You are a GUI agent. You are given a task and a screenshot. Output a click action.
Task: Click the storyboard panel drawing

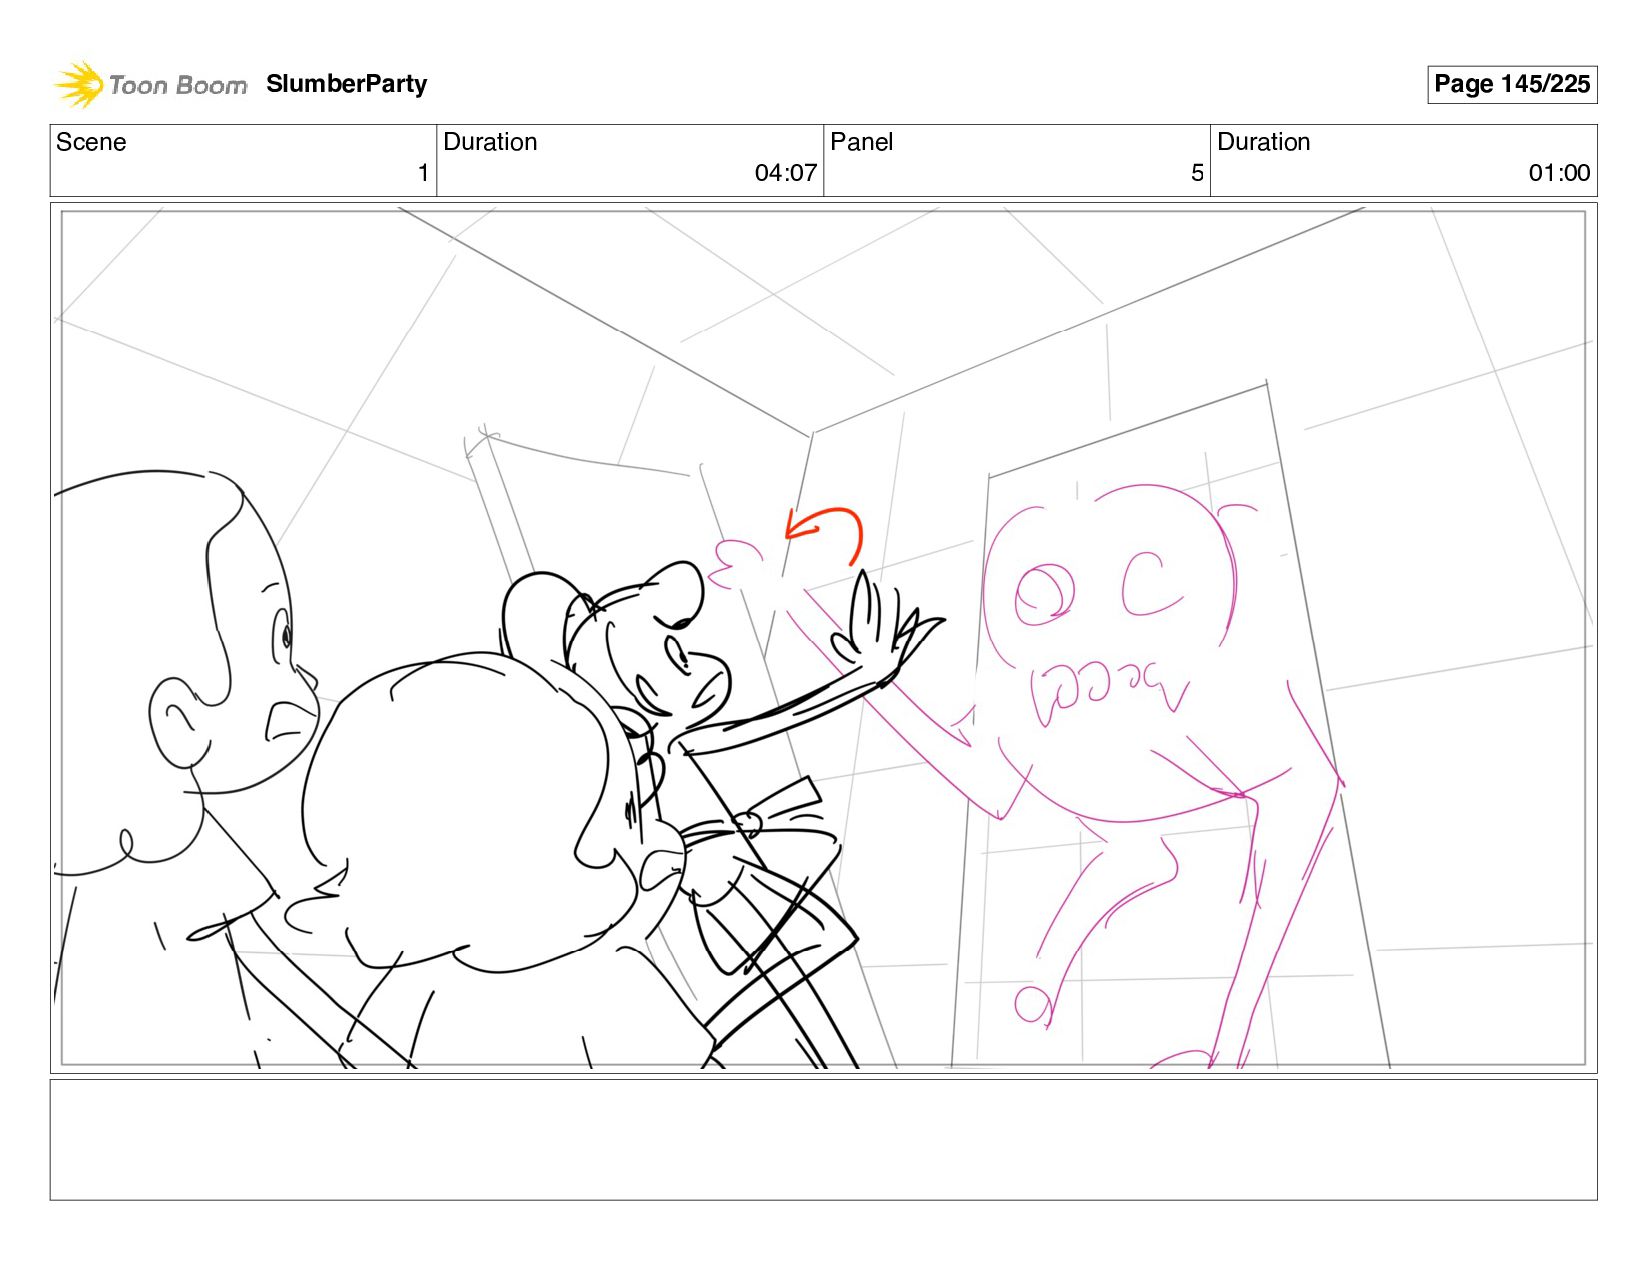coord(823,638)
